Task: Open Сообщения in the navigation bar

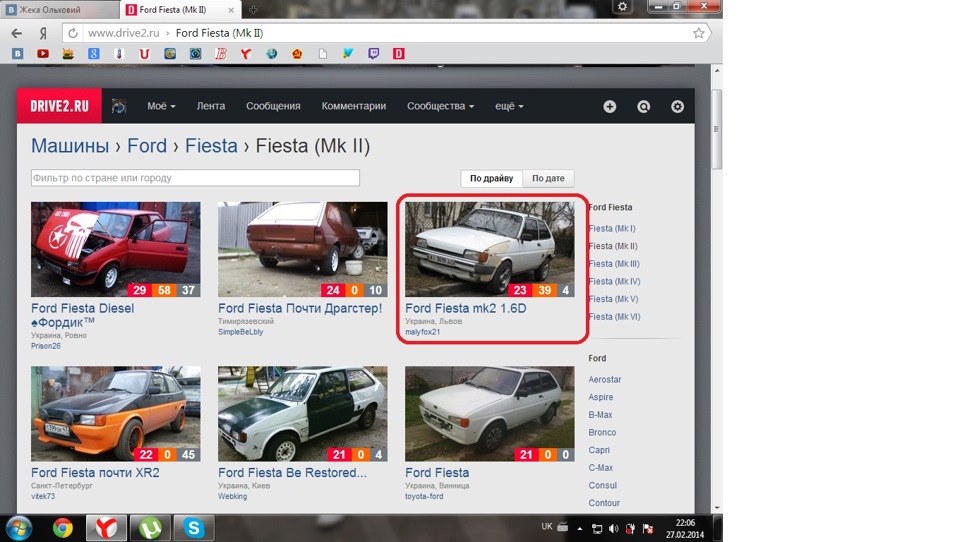Action: click(x=273, y=106)
